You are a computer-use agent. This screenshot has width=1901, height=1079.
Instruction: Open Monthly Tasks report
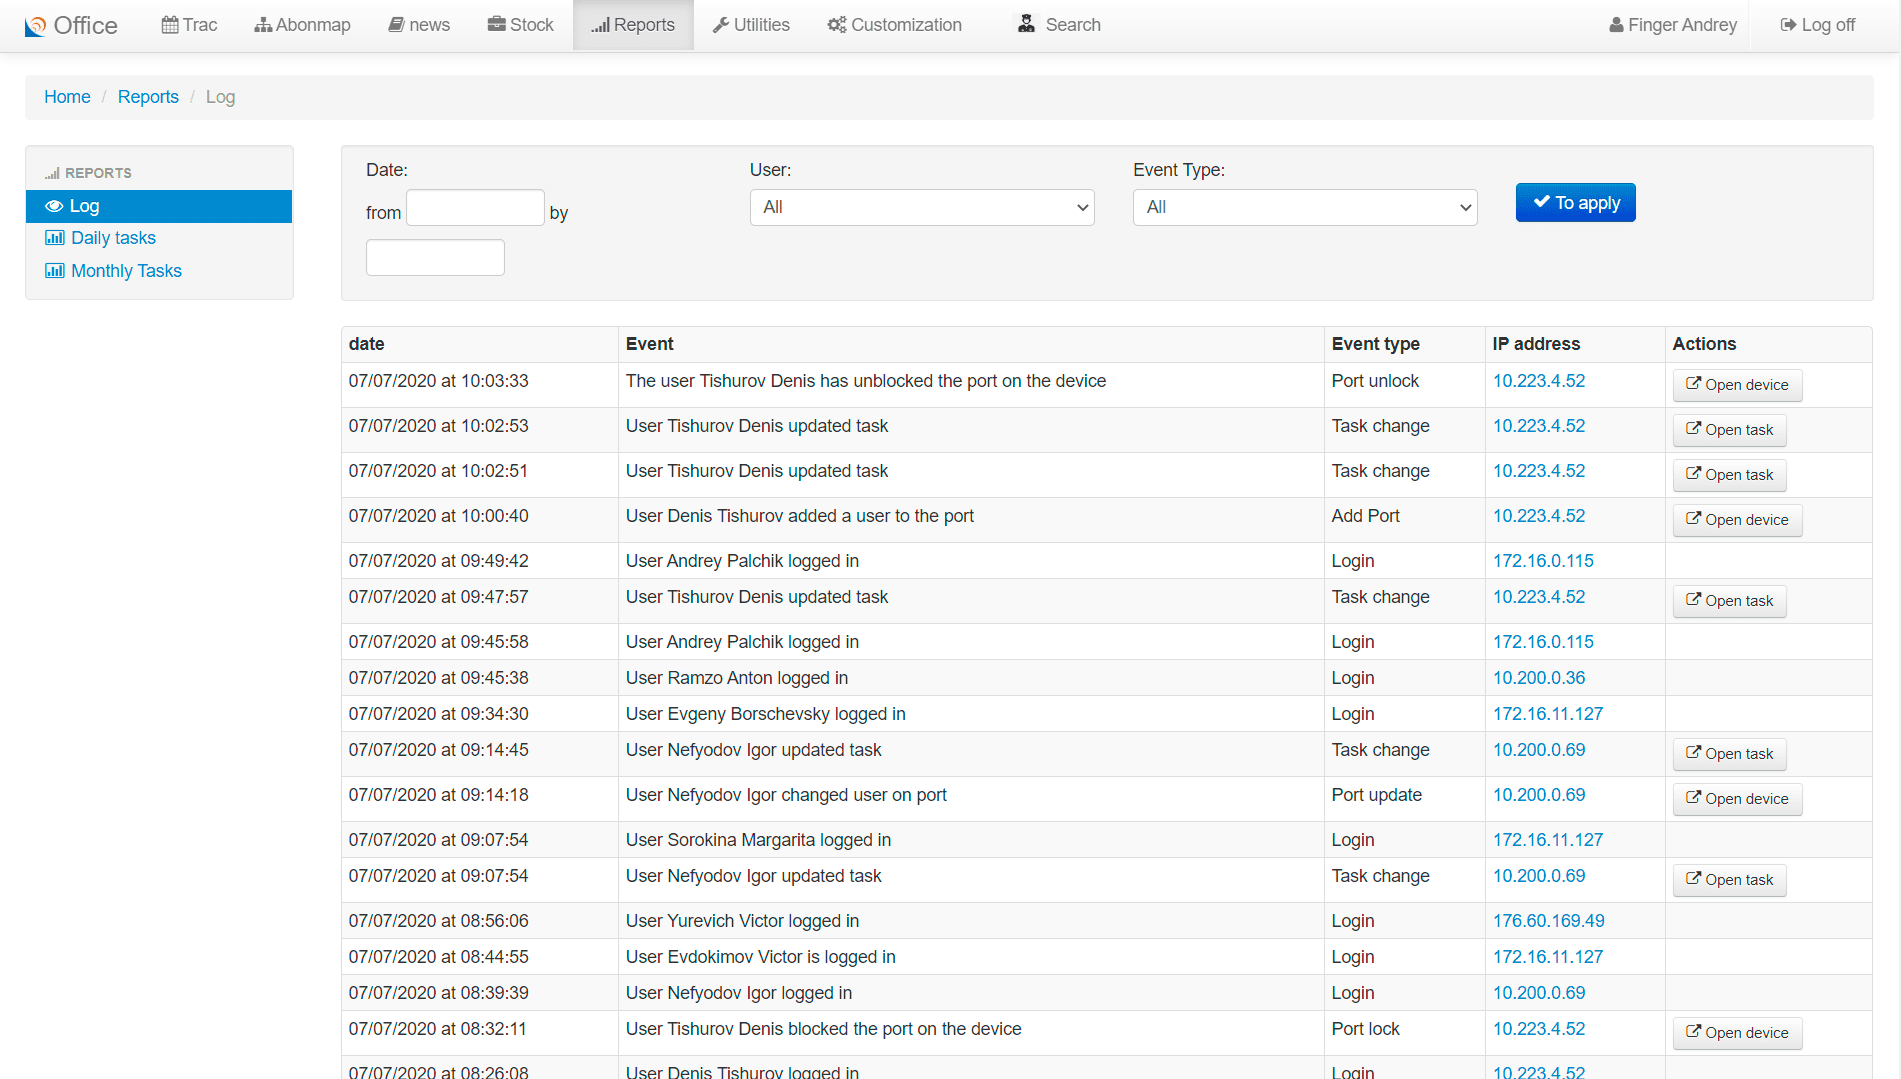tap(126, 271)
